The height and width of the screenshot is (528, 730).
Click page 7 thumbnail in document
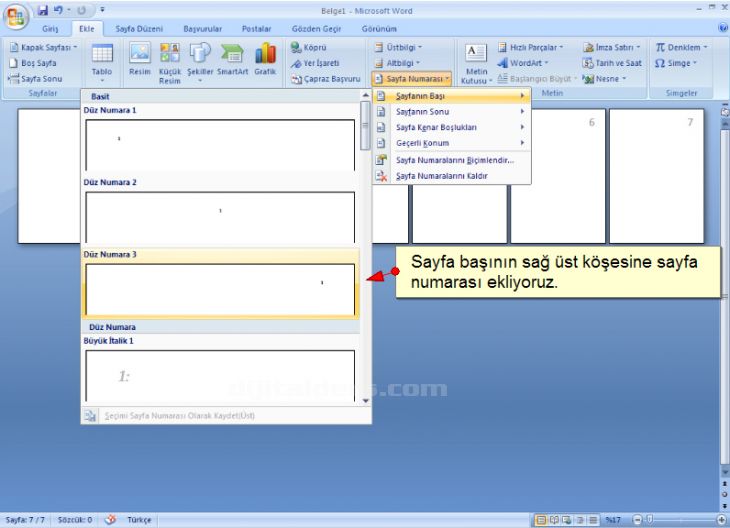click(x=657, y=176)
